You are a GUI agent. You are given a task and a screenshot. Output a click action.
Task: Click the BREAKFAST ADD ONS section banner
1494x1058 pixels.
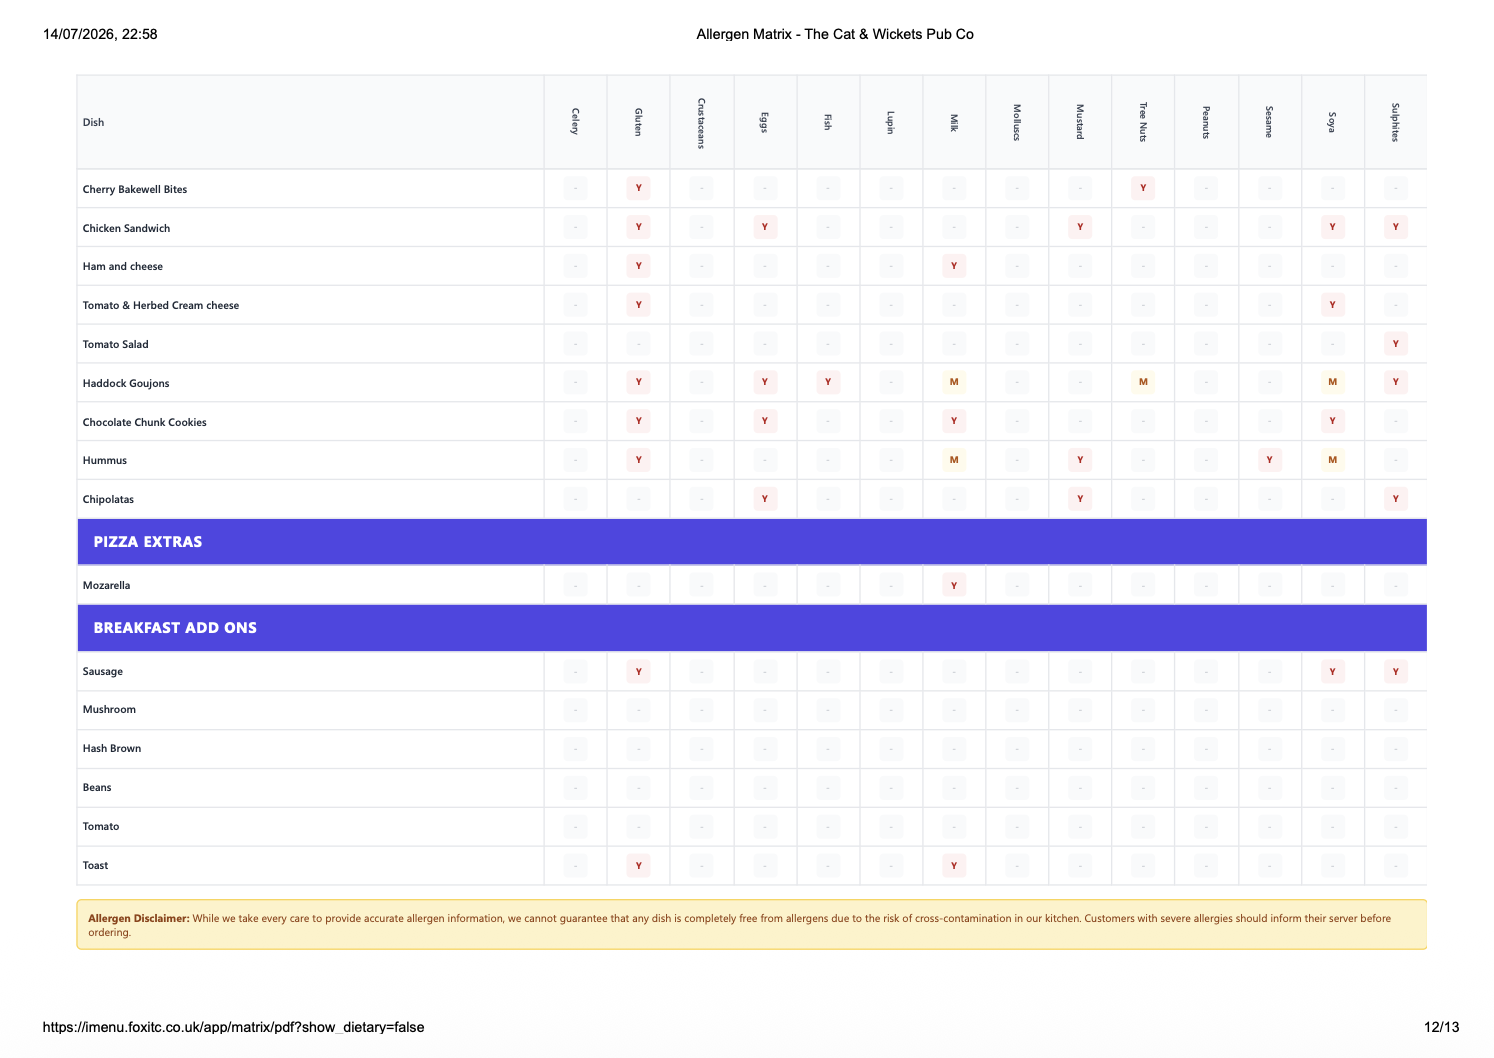(752, 628)
